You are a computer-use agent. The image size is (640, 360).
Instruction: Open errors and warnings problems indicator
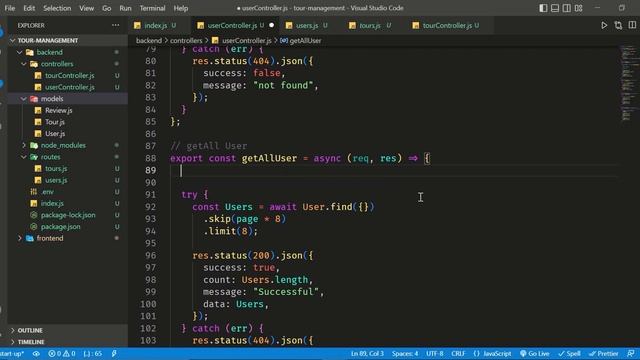pyautogui.click(x=62, y=354)
